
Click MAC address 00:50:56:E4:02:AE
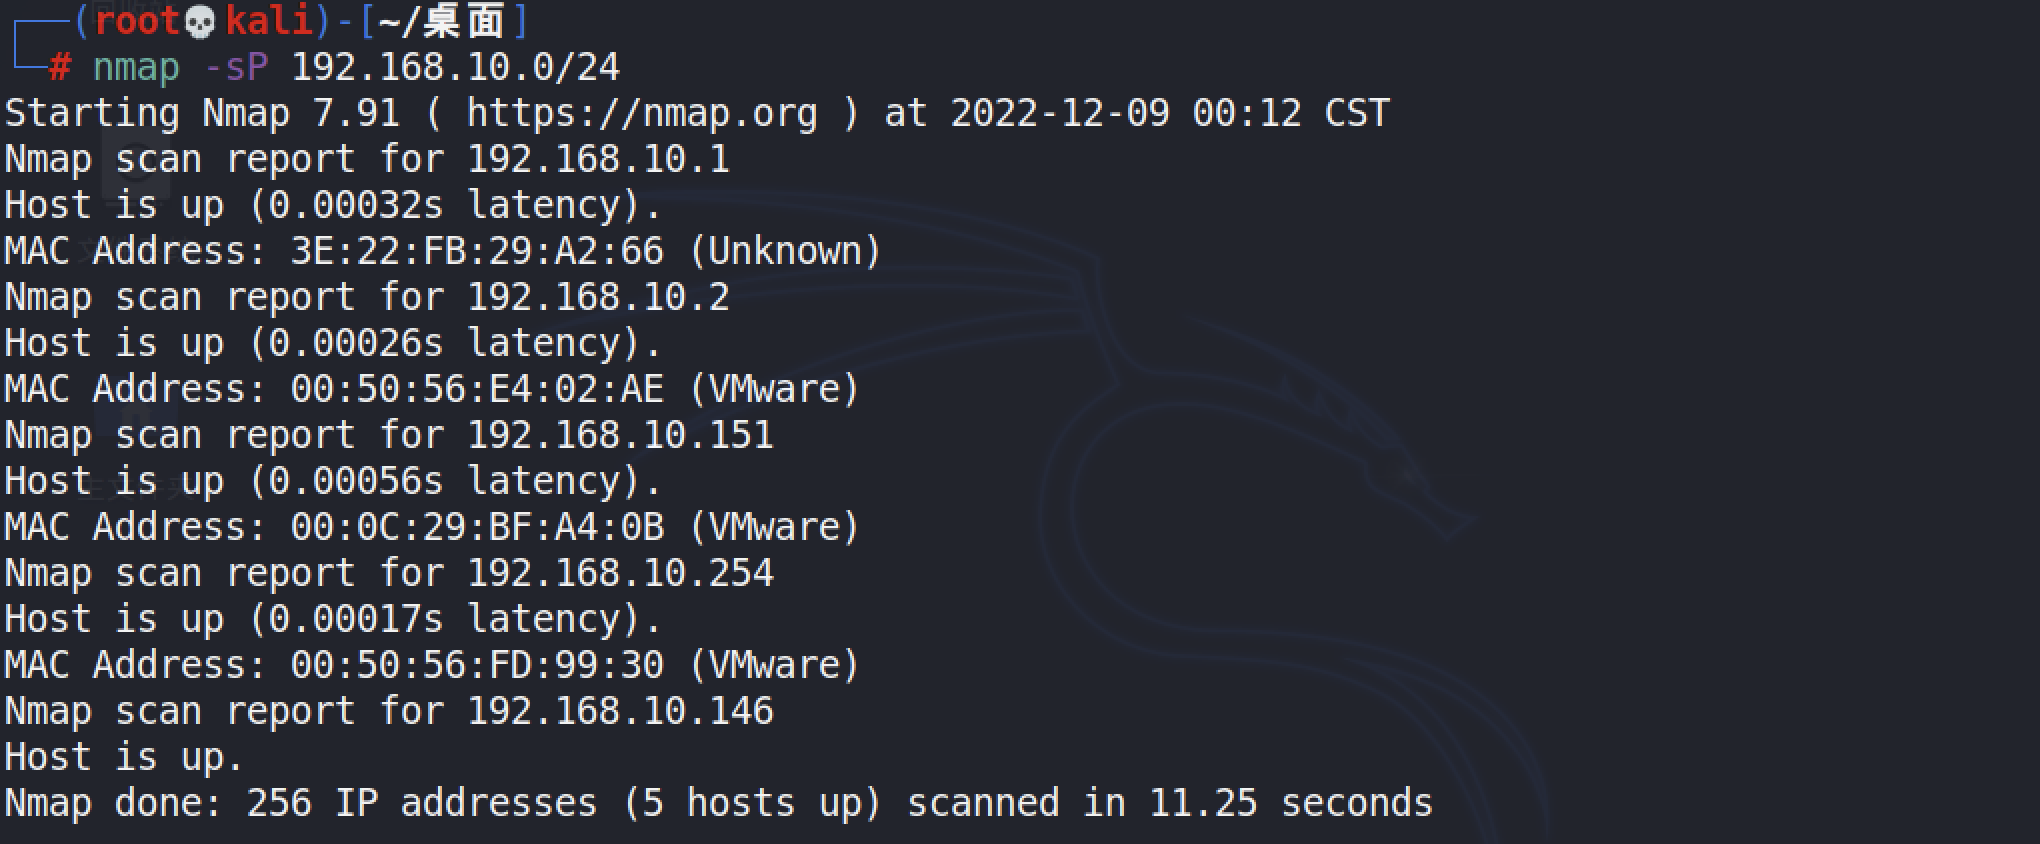[477, 389]
